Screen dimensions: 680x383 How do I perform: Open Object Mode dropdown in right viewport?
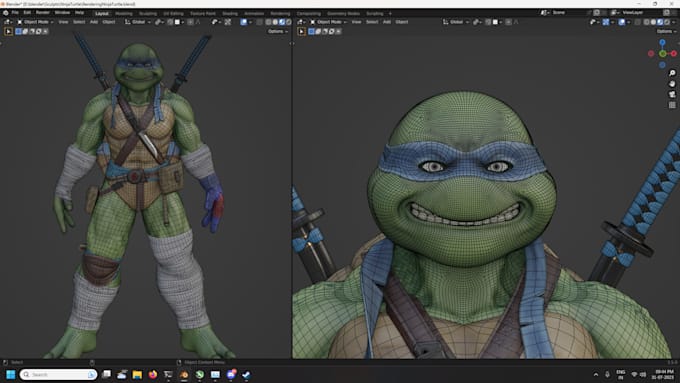point(328,22)
